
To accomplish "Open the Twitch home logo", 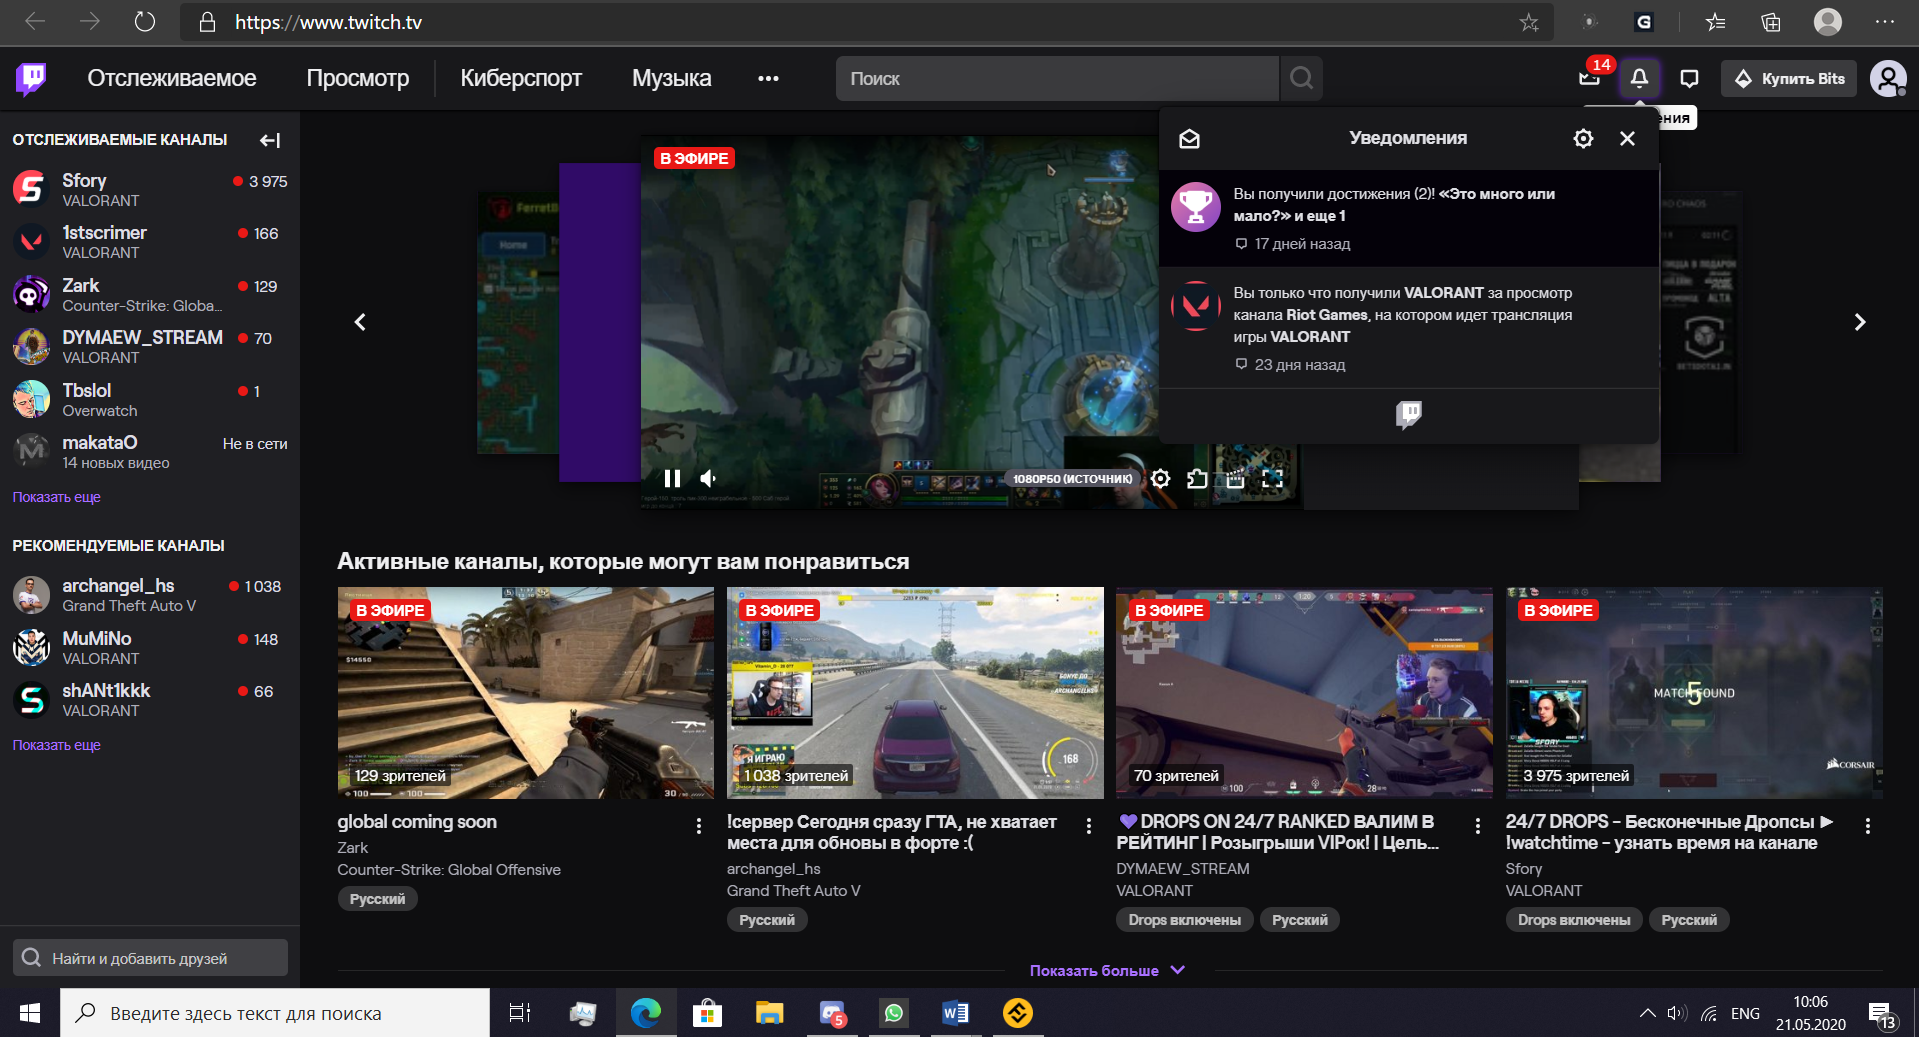I will [x=31, y=78].
